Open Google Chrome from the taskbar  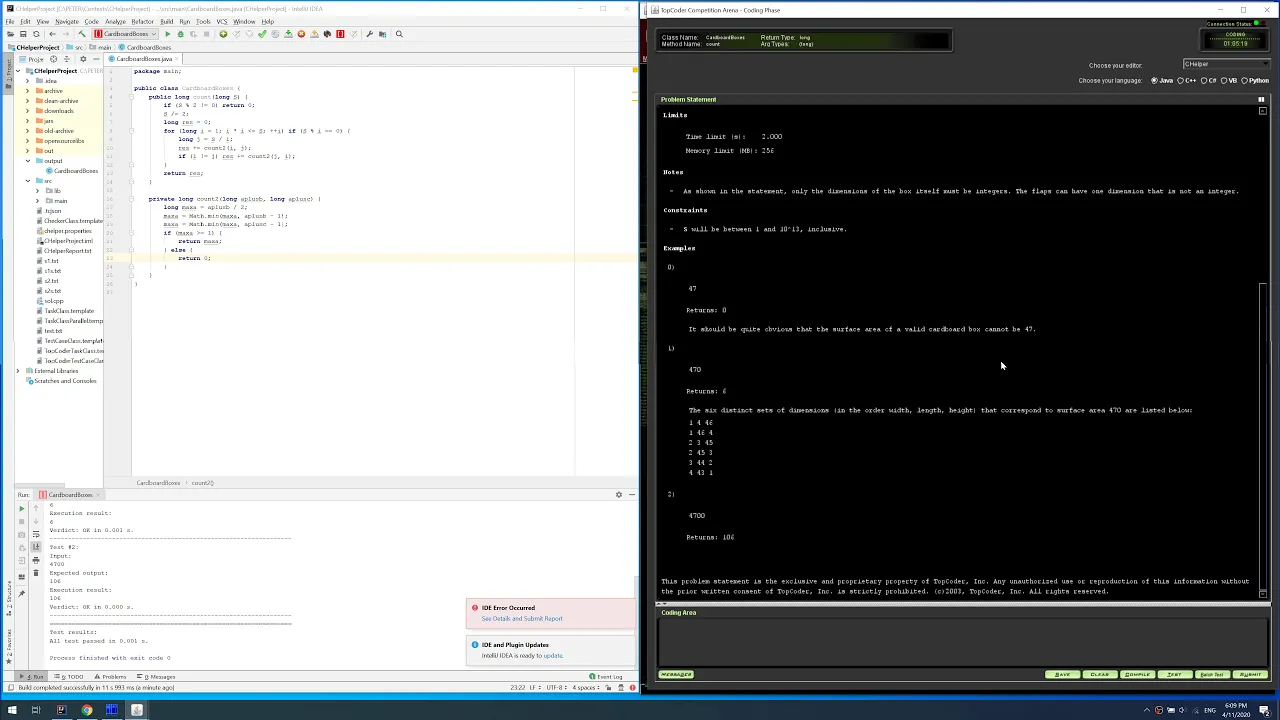[x=87, y=710]
